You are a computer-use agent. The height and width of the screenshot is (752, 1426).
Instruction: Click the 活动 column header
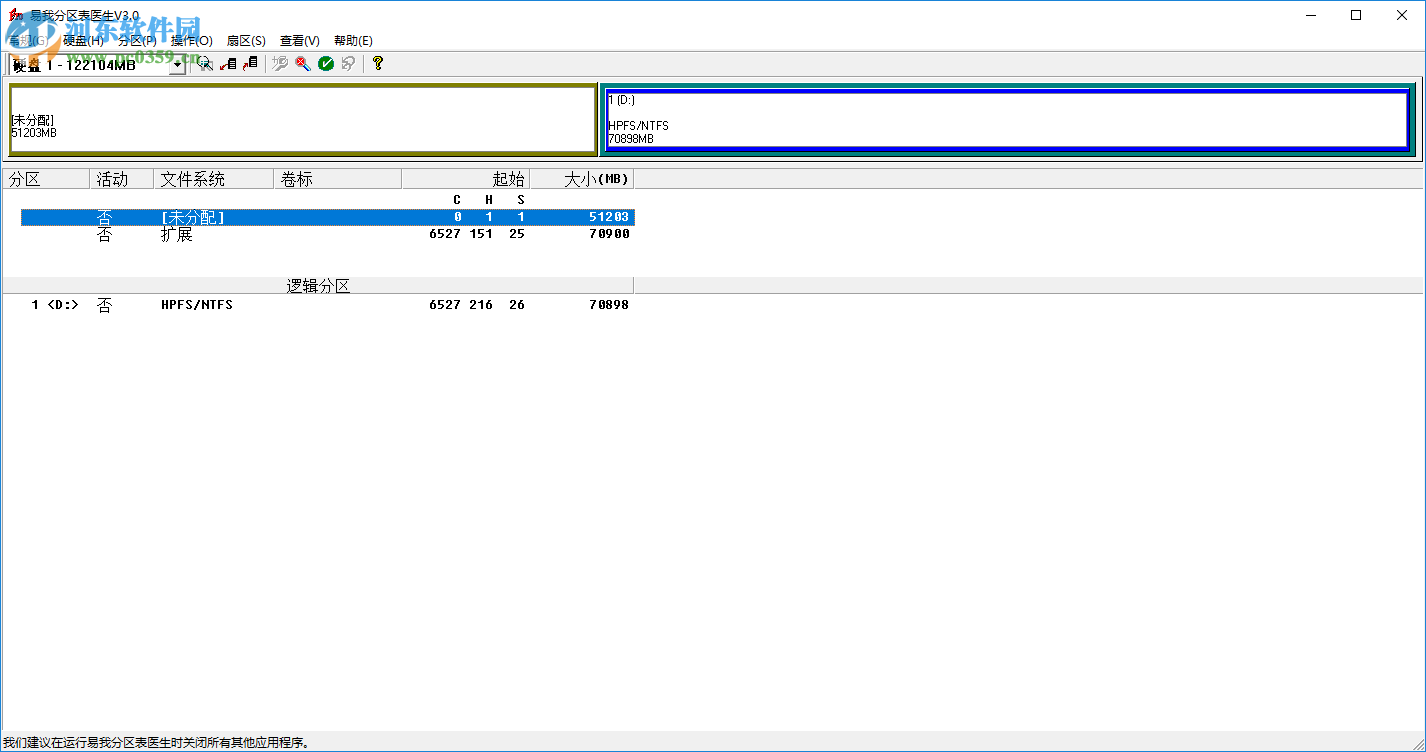(121, 179)
